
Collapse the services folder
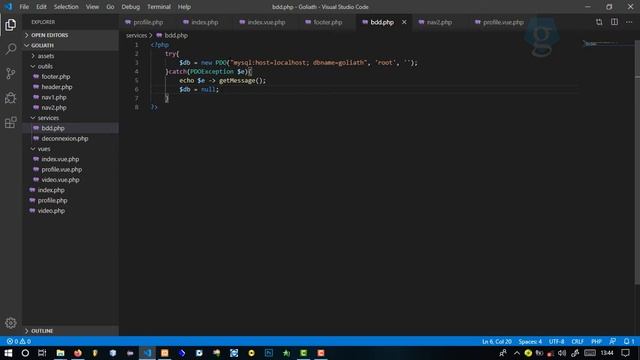pos(70,118)
